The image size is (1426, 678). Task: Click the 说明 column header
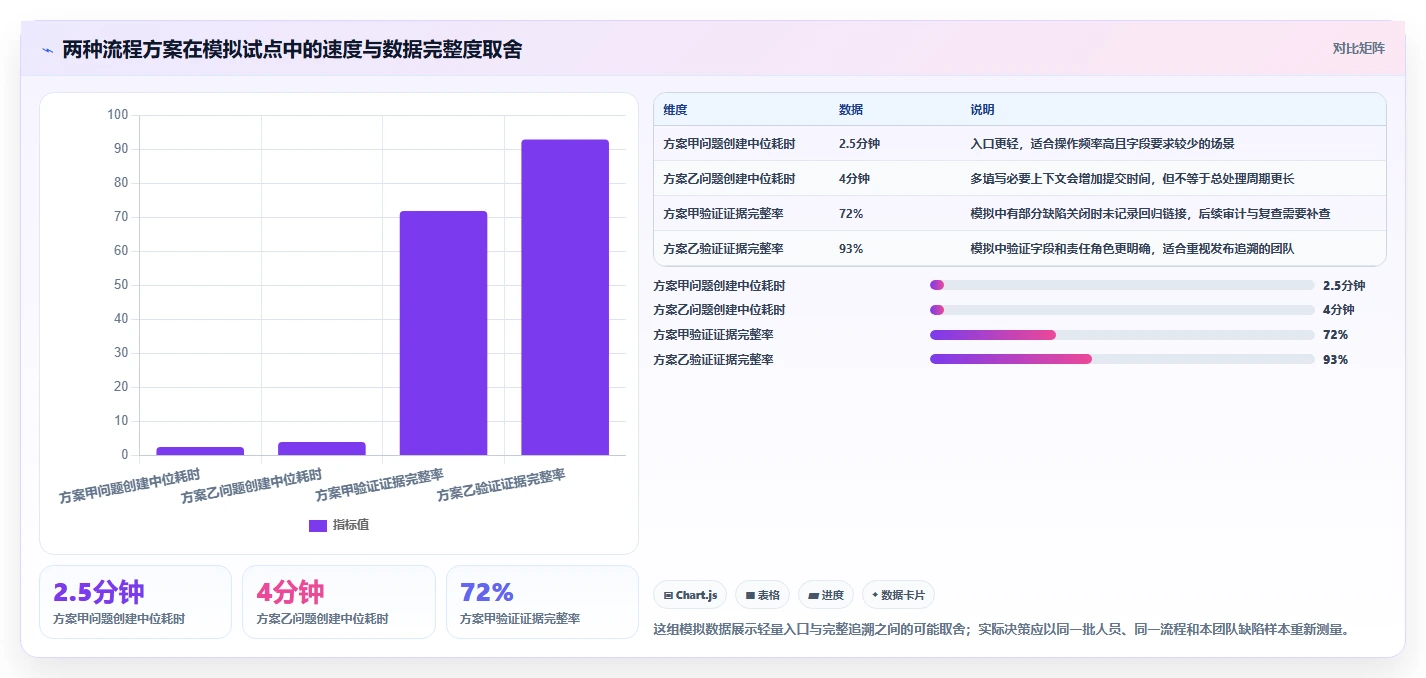[x=982, y=110]
